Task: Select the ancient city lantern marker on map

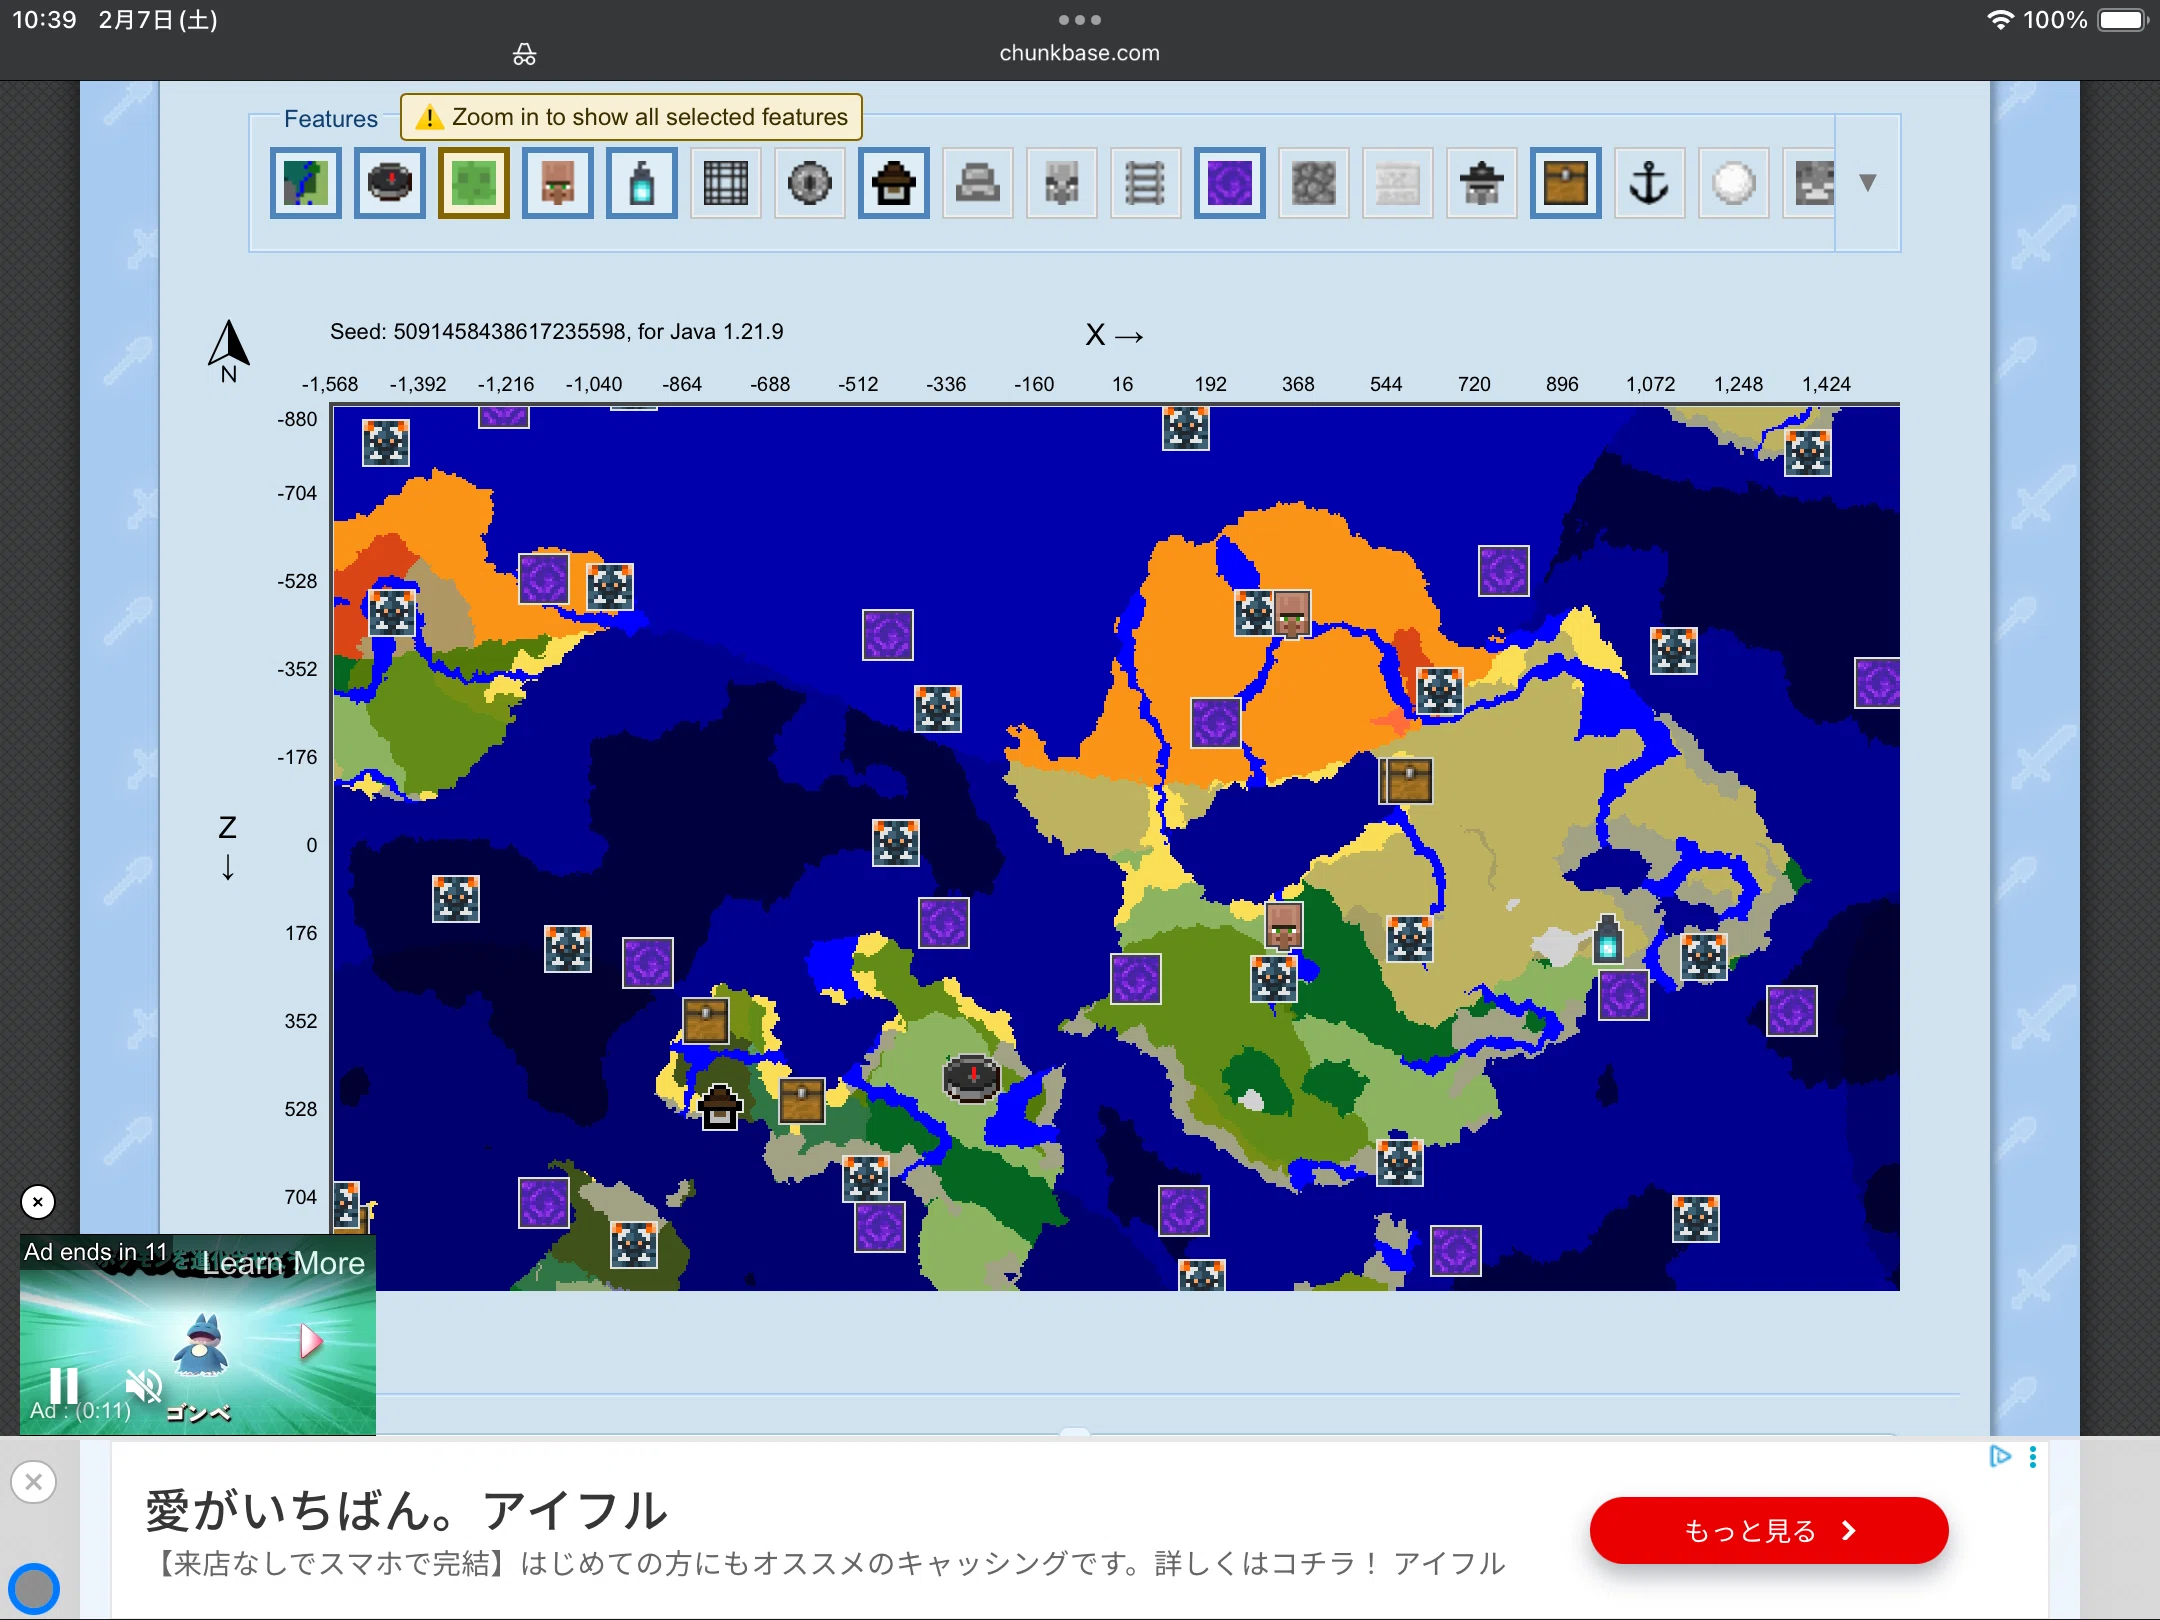Action: pos(1608,940)
